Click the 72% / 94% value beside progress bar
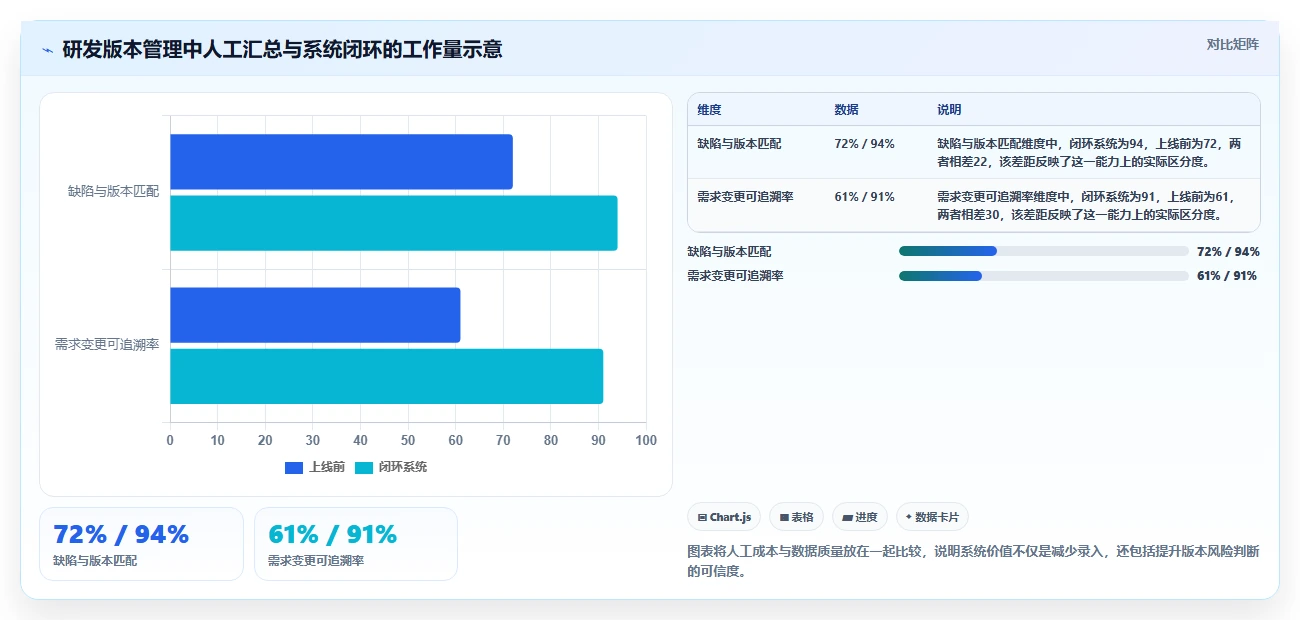Viewport: 1300px width, 620px height. click(x=1228, y=252)
